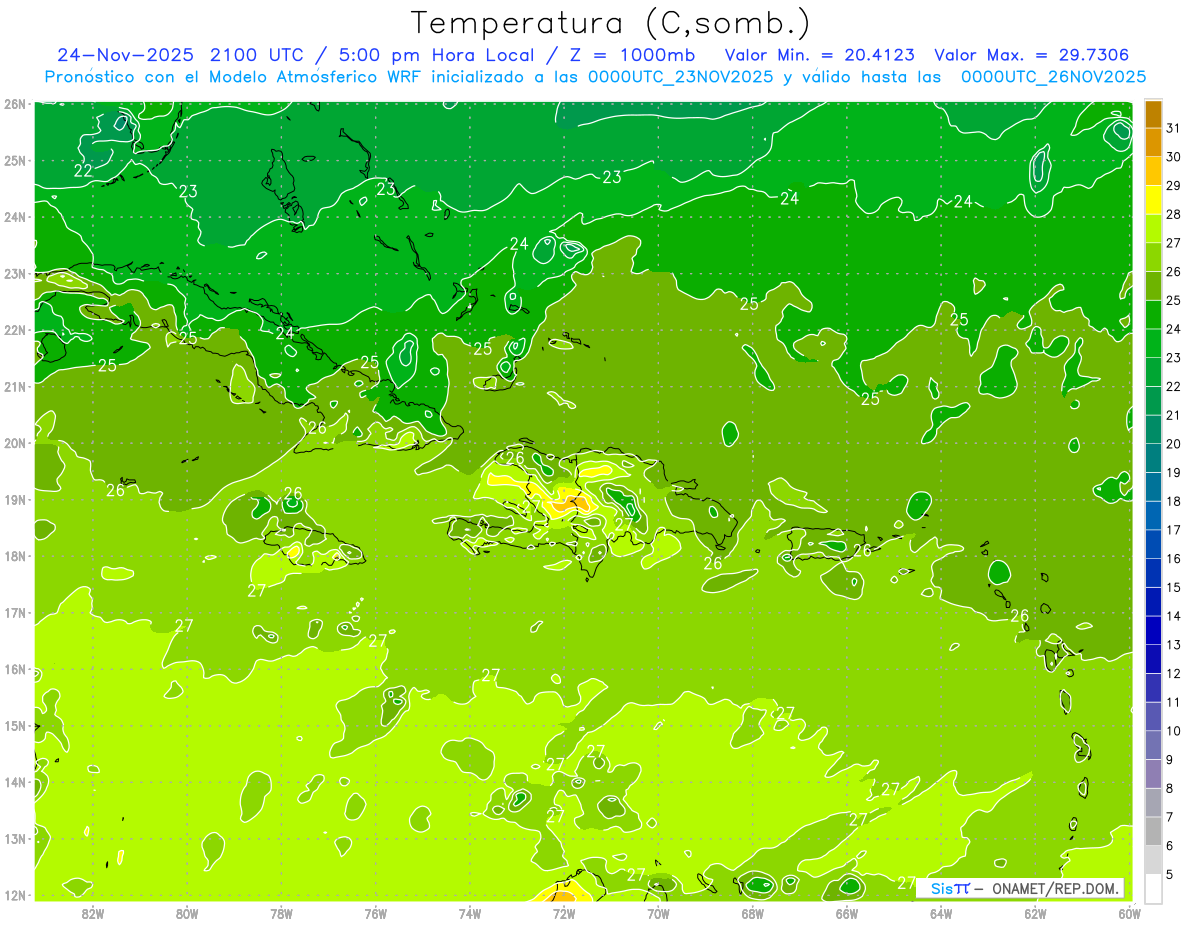Click the '66W' longitude axis label
Image resolution: width=1200 pixels, height=927 pixels.
(x=847, y=913)
